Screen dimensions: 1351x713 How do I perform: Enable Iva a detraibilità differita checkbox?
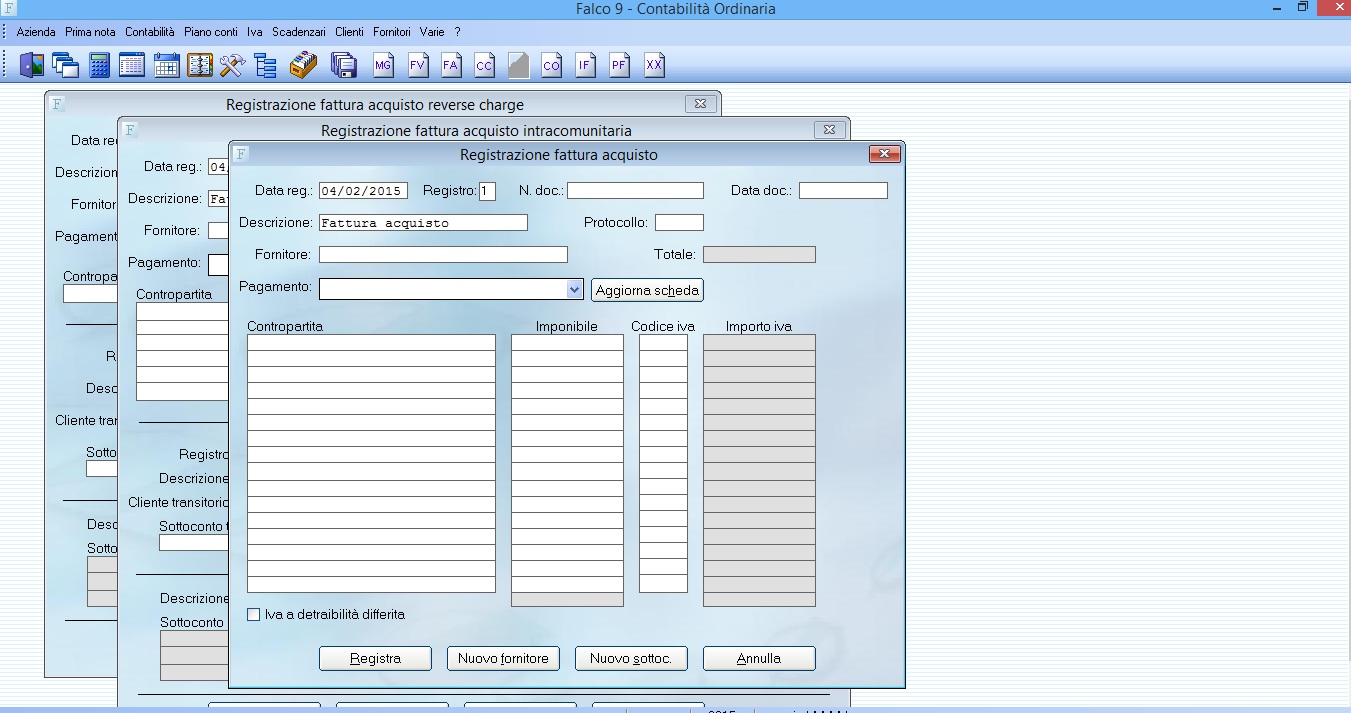click(254, 614)
